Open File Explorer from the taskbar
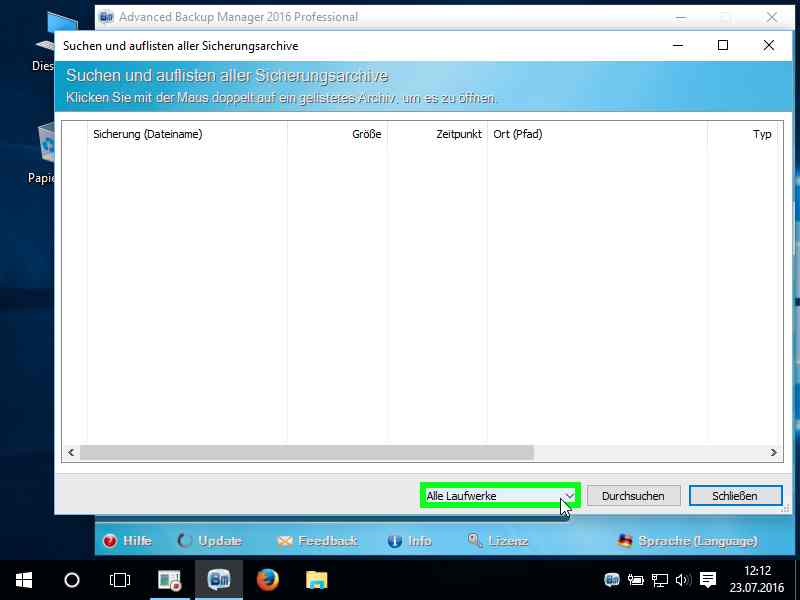The height and width of the screenshot is (600, 800). [x=316, y=580]
